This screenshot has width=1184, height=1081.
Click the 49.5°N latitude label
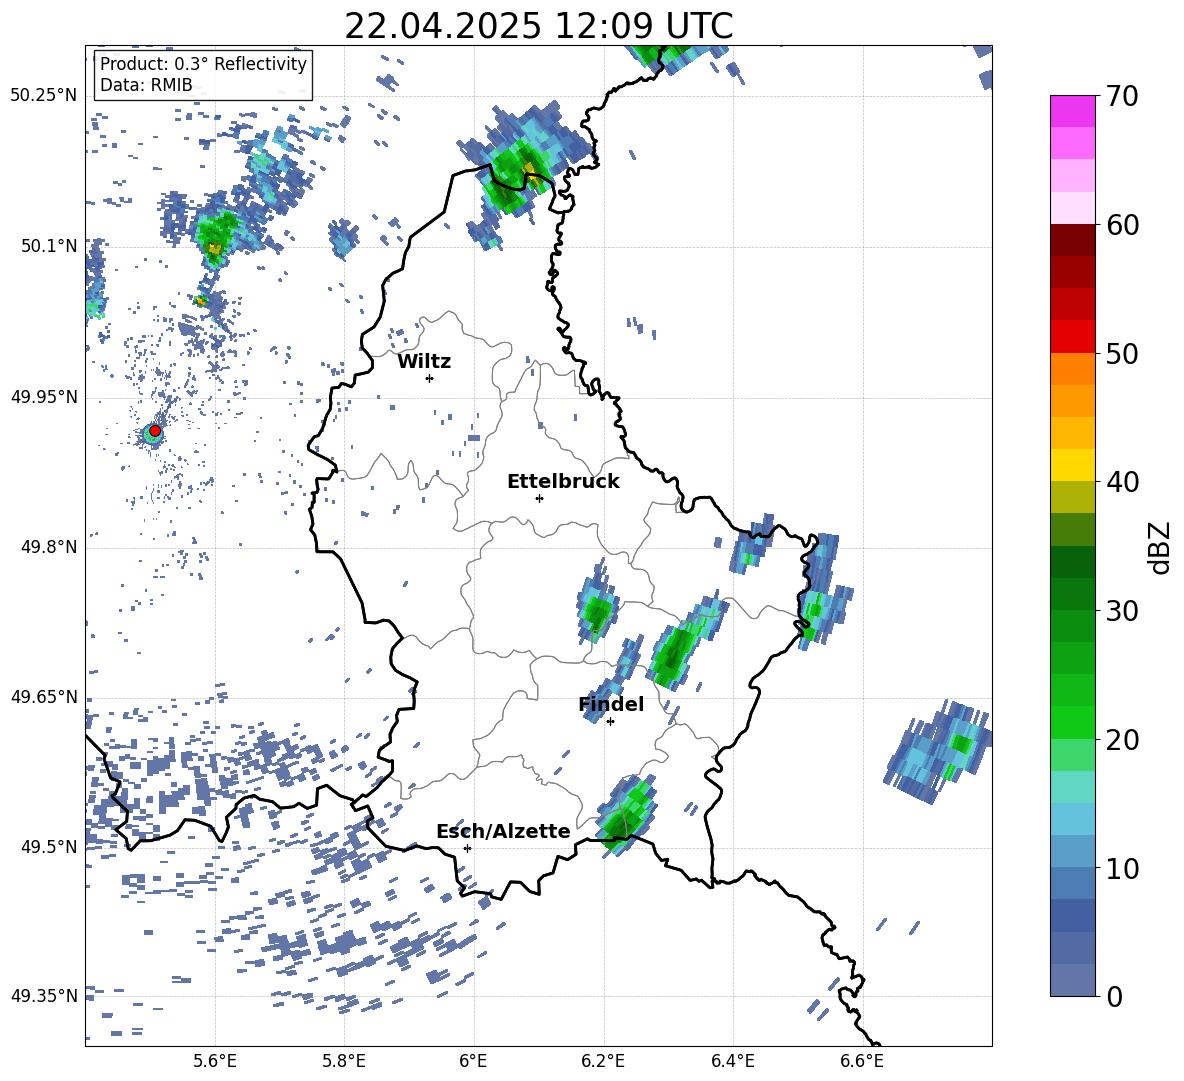click(48, 846)
